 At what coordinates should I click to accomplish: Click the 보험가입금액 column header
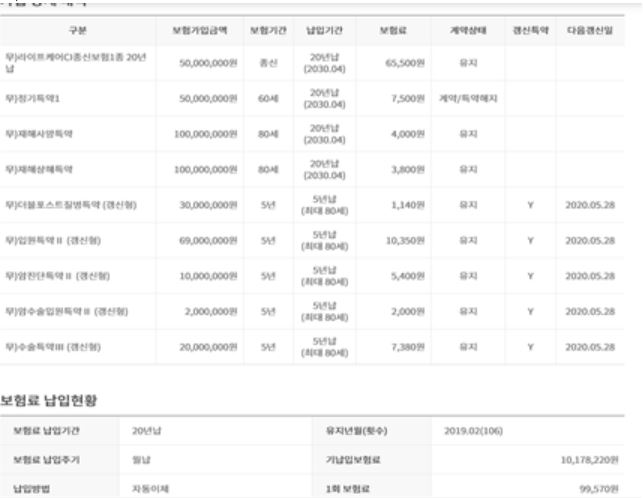click(x=200, y=30)
